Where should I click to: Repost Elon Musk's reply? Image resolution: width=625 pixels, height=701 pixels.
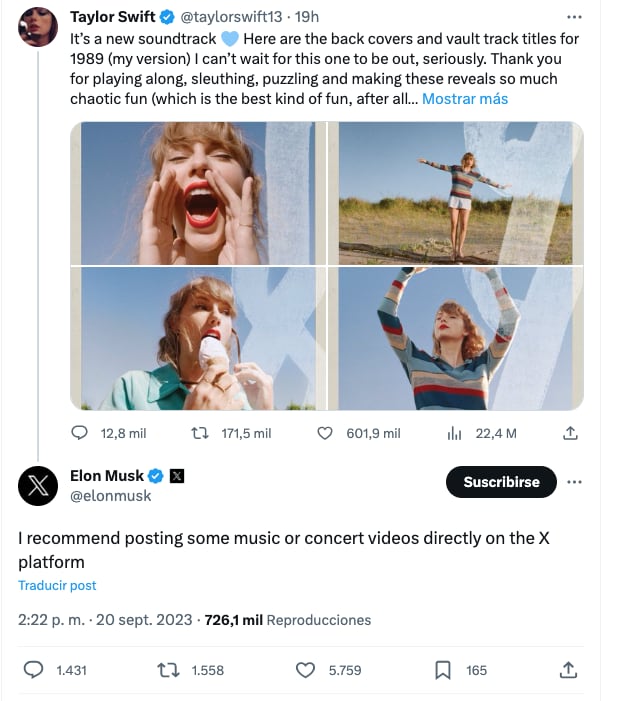click(x=168, y=670)
